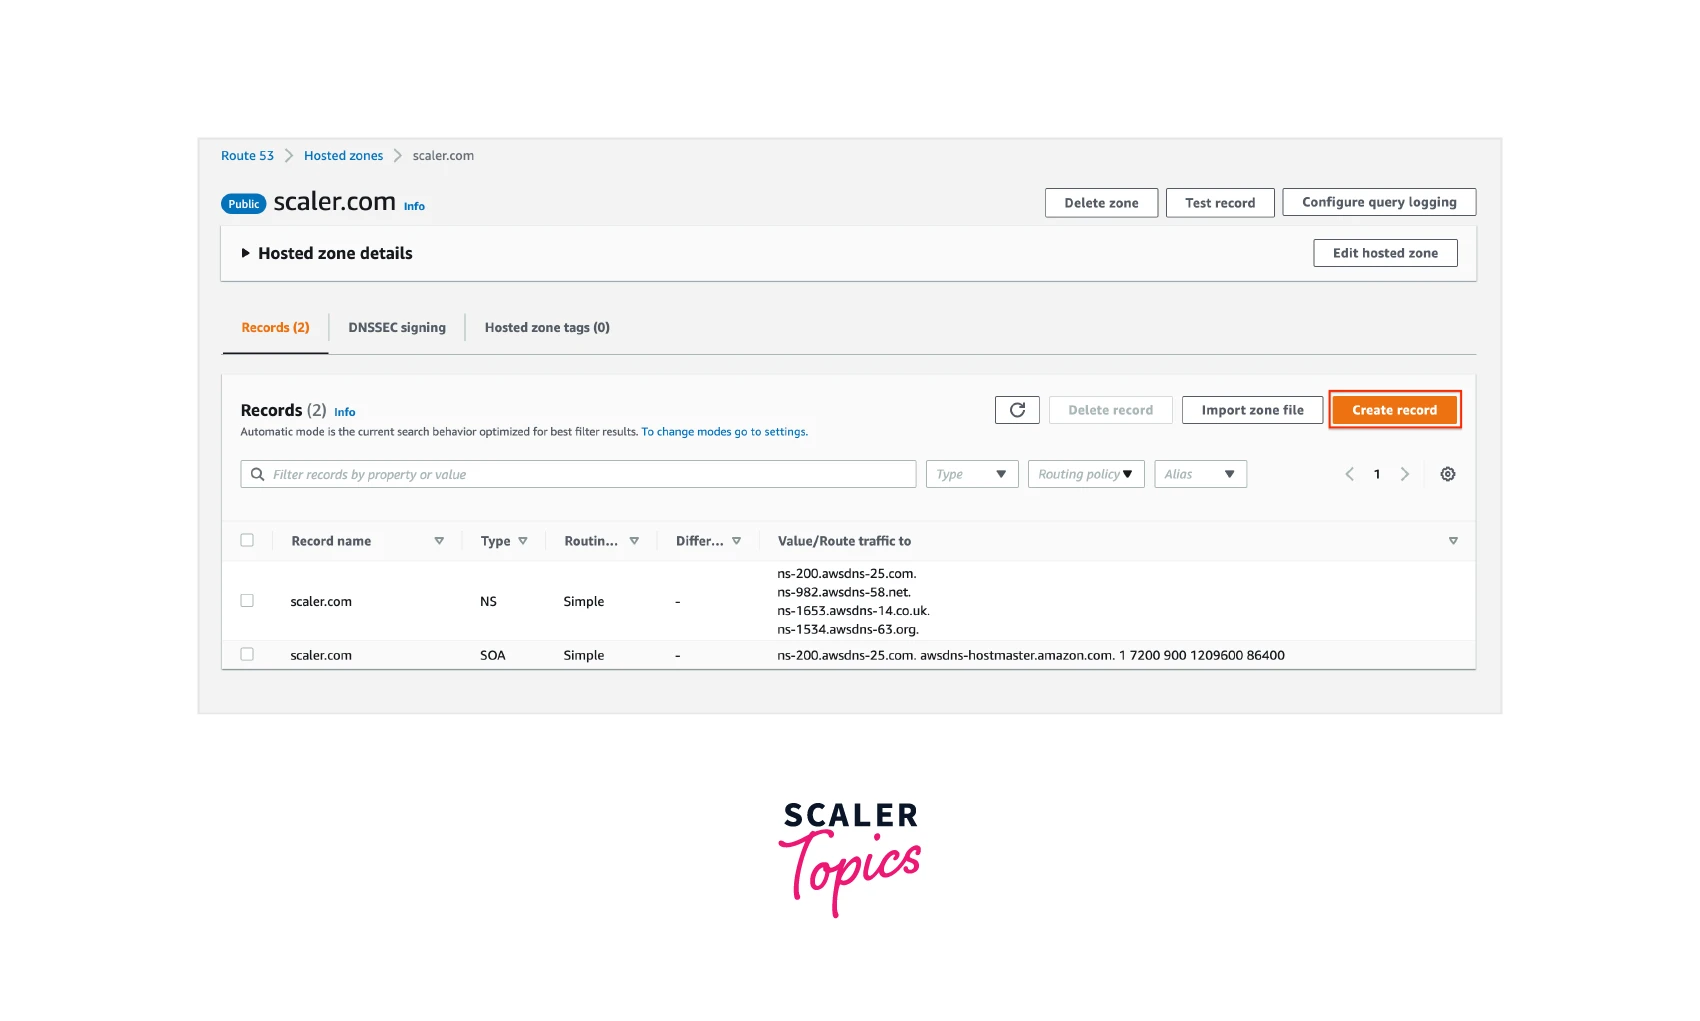1700x1021 pixels.
Task: Switch to the DNSSEC signing tab
Action: coord(397,328)
